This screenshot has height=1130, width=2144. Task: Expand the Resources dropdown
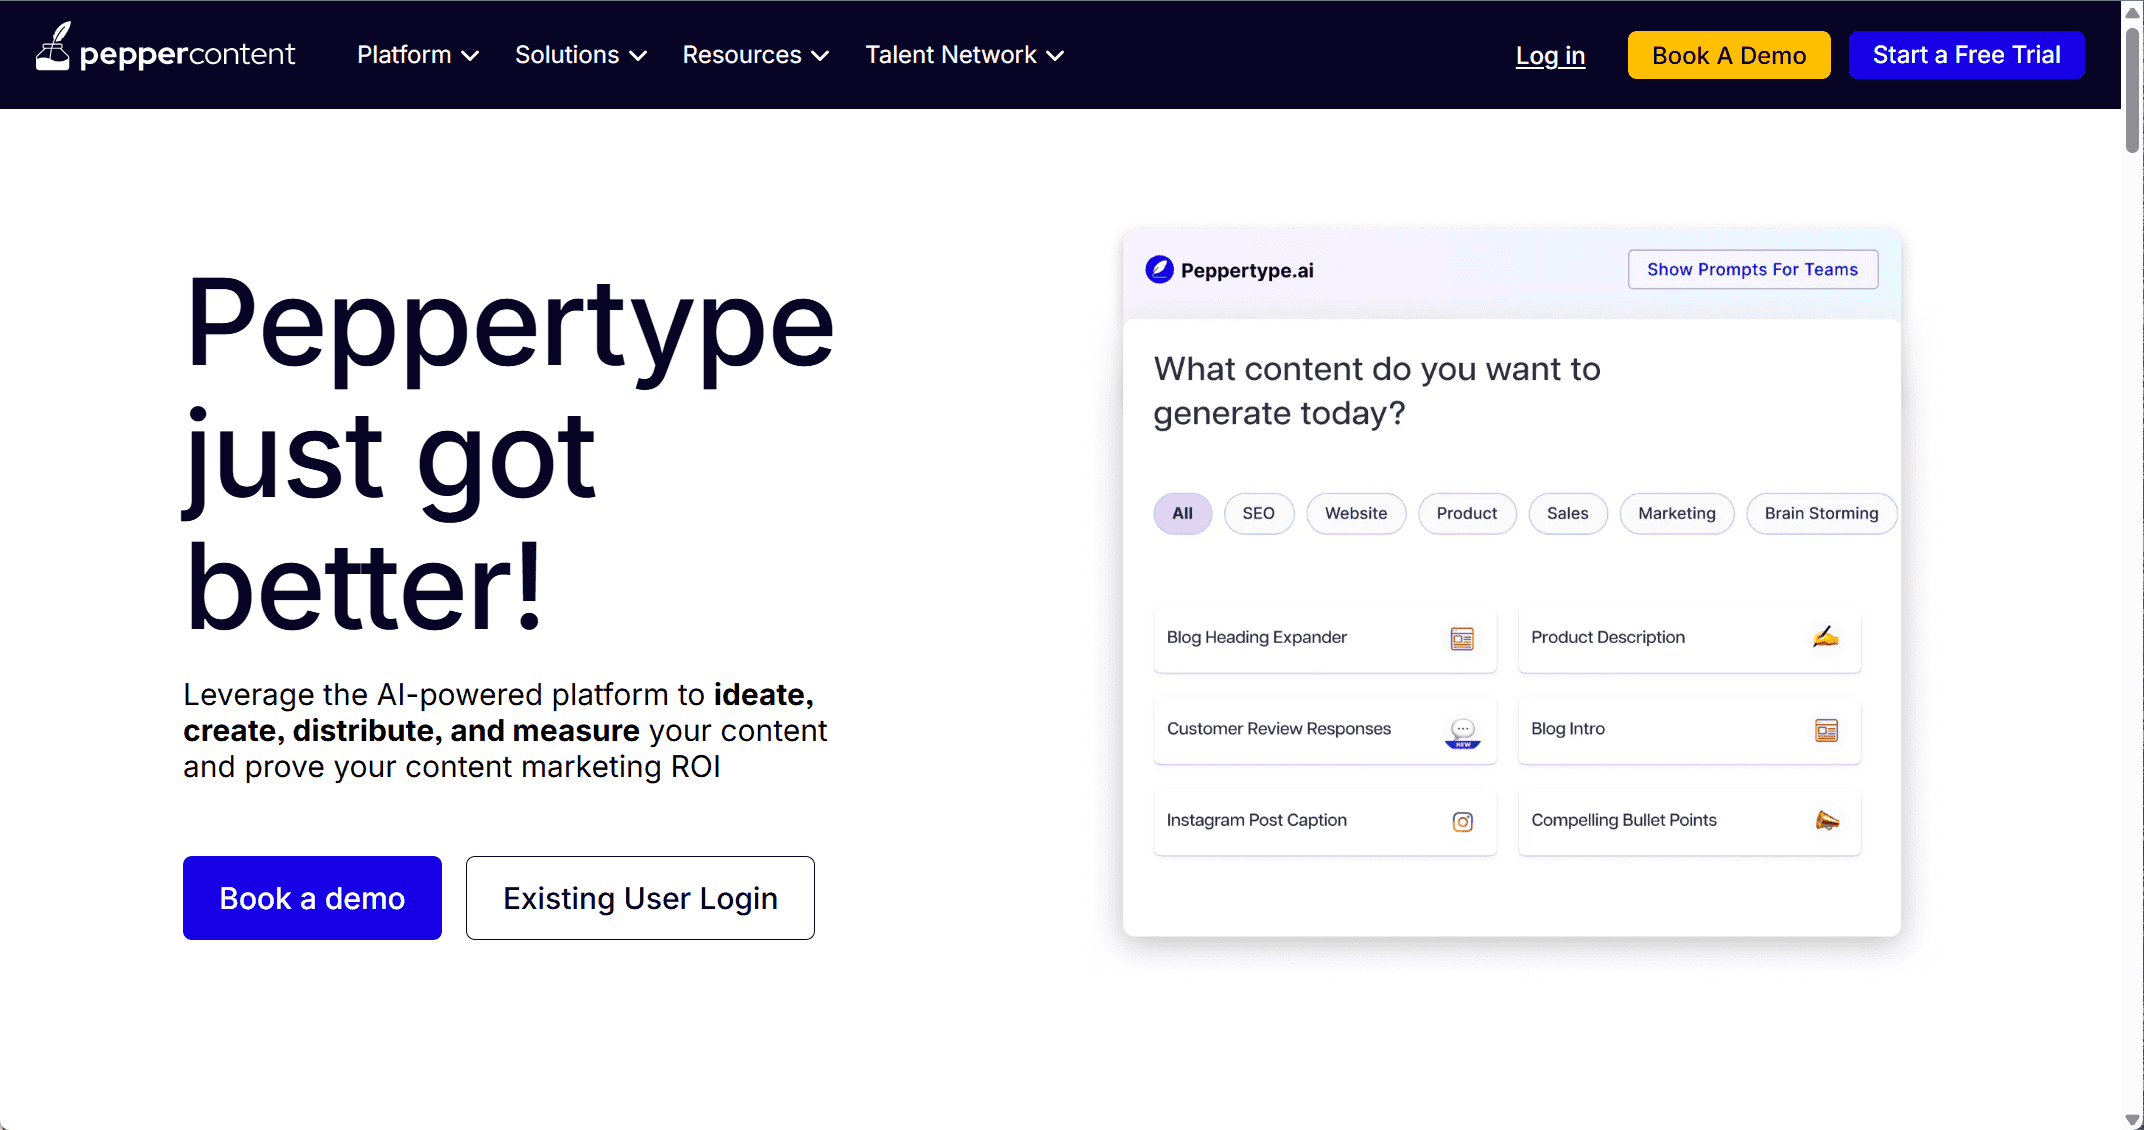(x=755, y=55)
